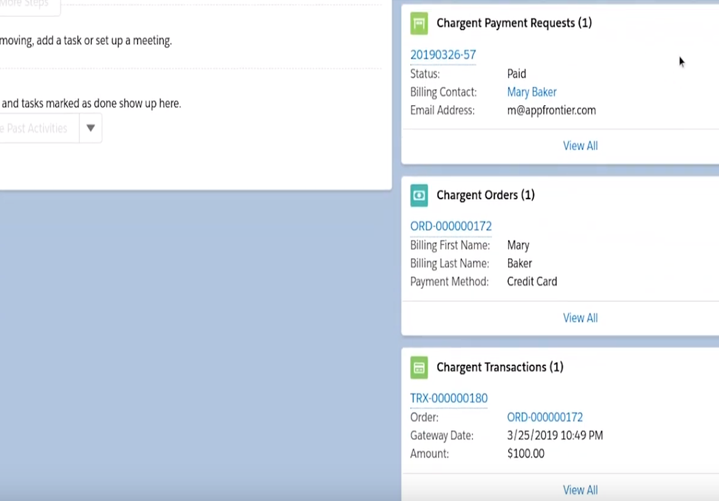Click the More Steps button
This screenshot has width=719, height=501.
pyautogui.click(x=29, y=6)
